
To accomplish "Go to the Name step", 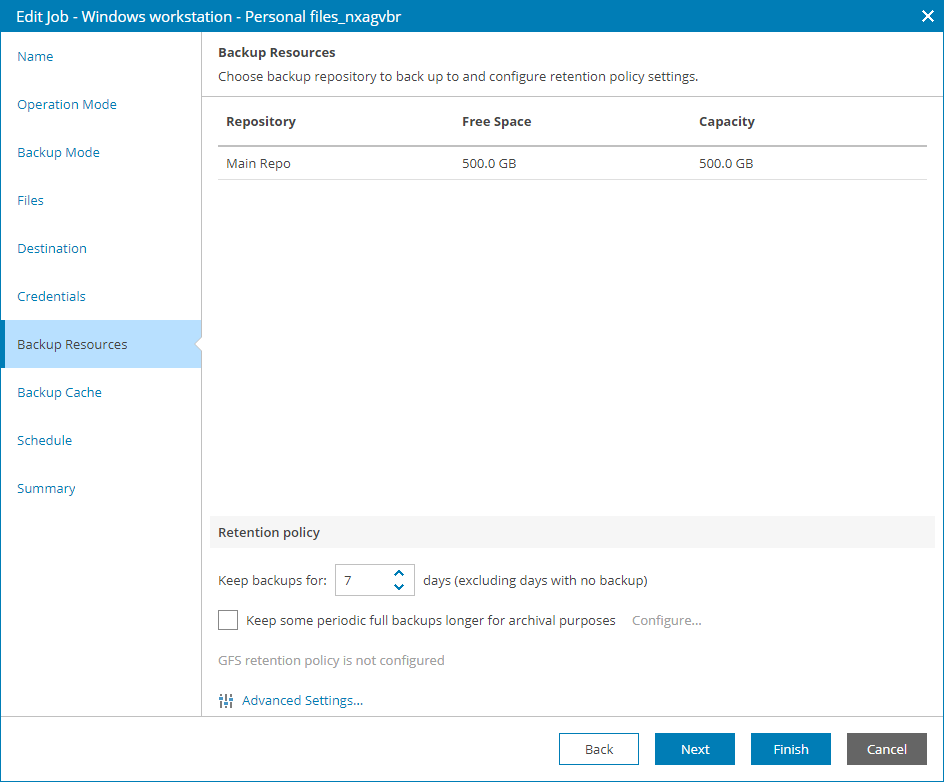I will 35,56.
